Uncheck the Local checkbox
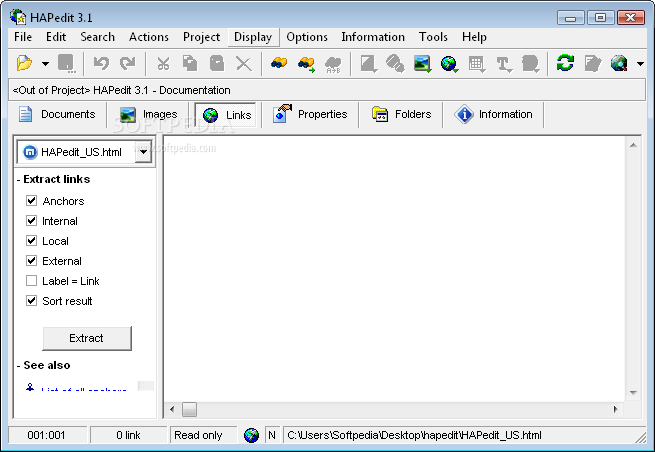 31,241
